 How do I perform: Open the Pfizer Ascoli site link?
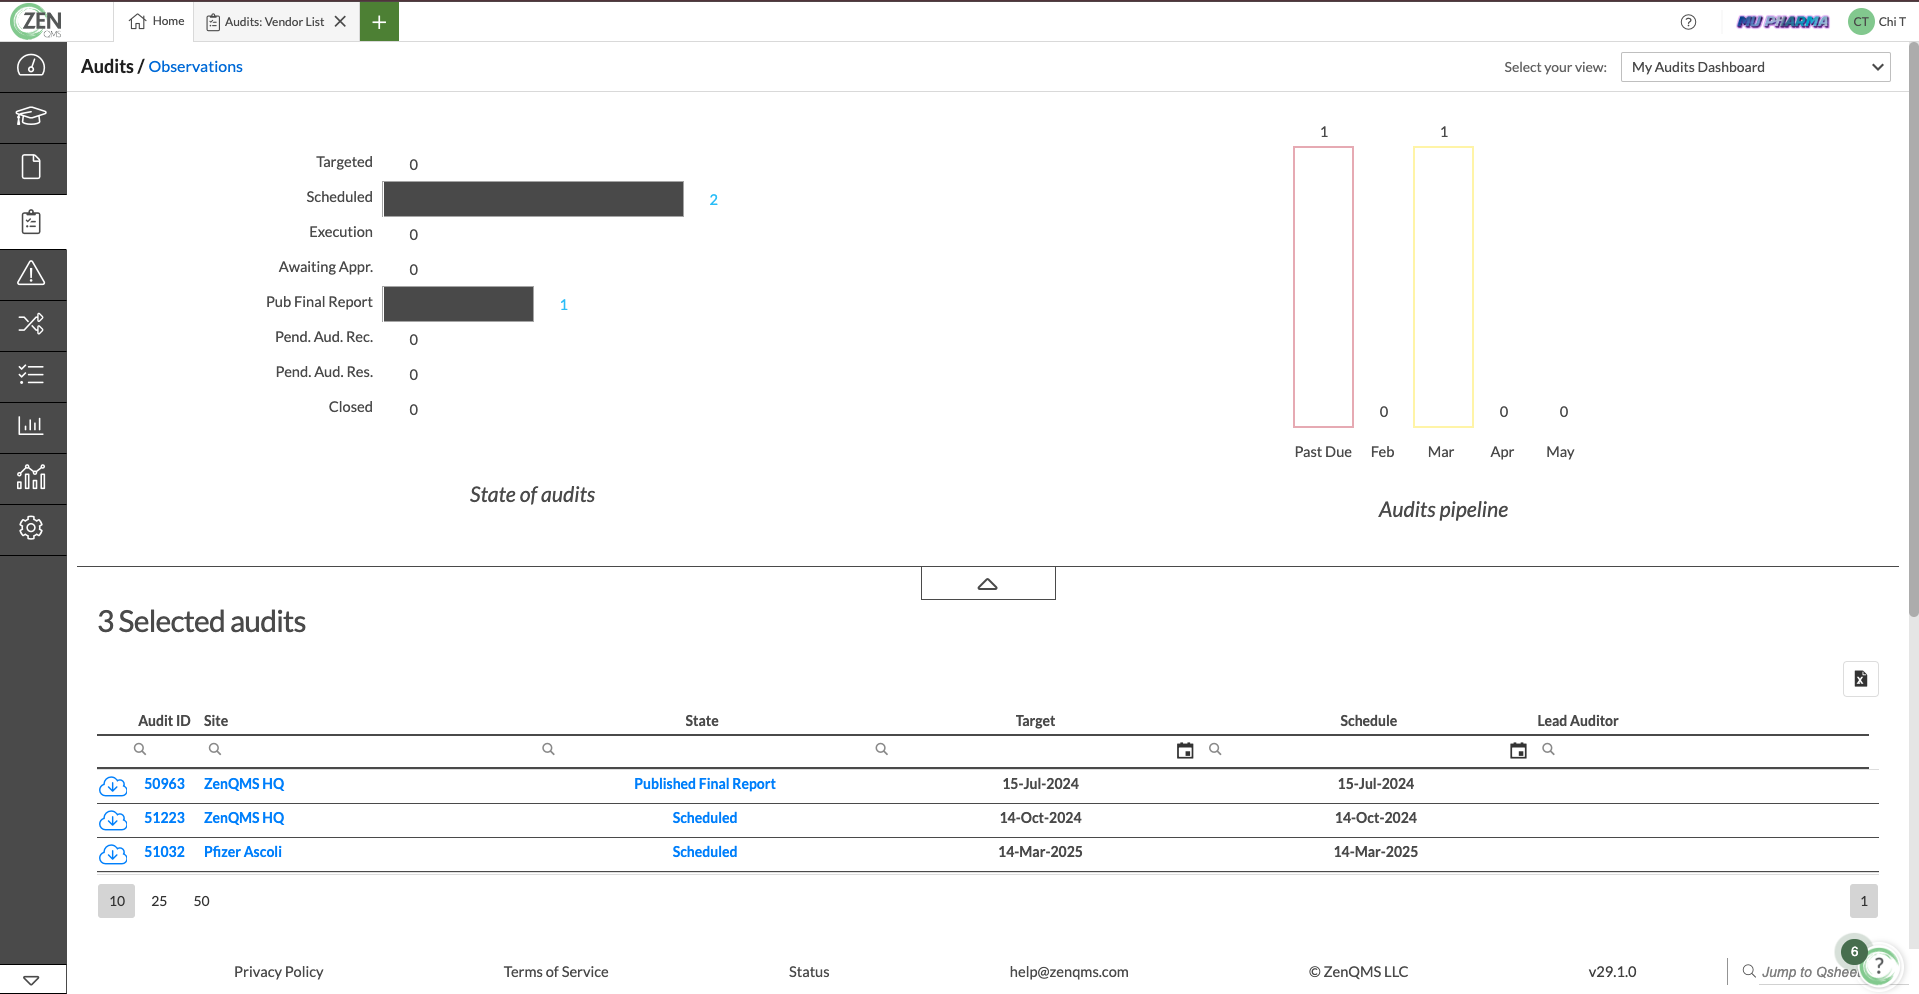(x=242, y=851)
